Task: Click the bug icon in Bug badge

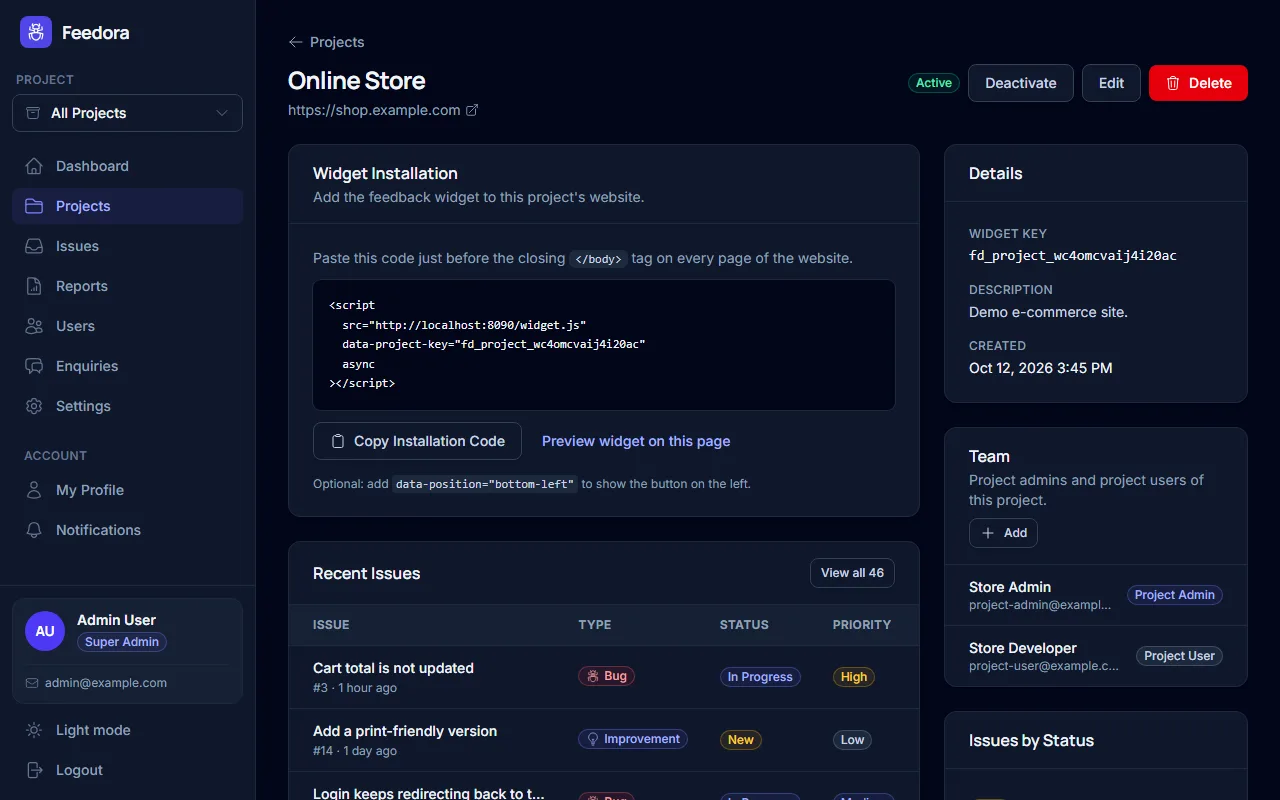Action: pos(592,676)
